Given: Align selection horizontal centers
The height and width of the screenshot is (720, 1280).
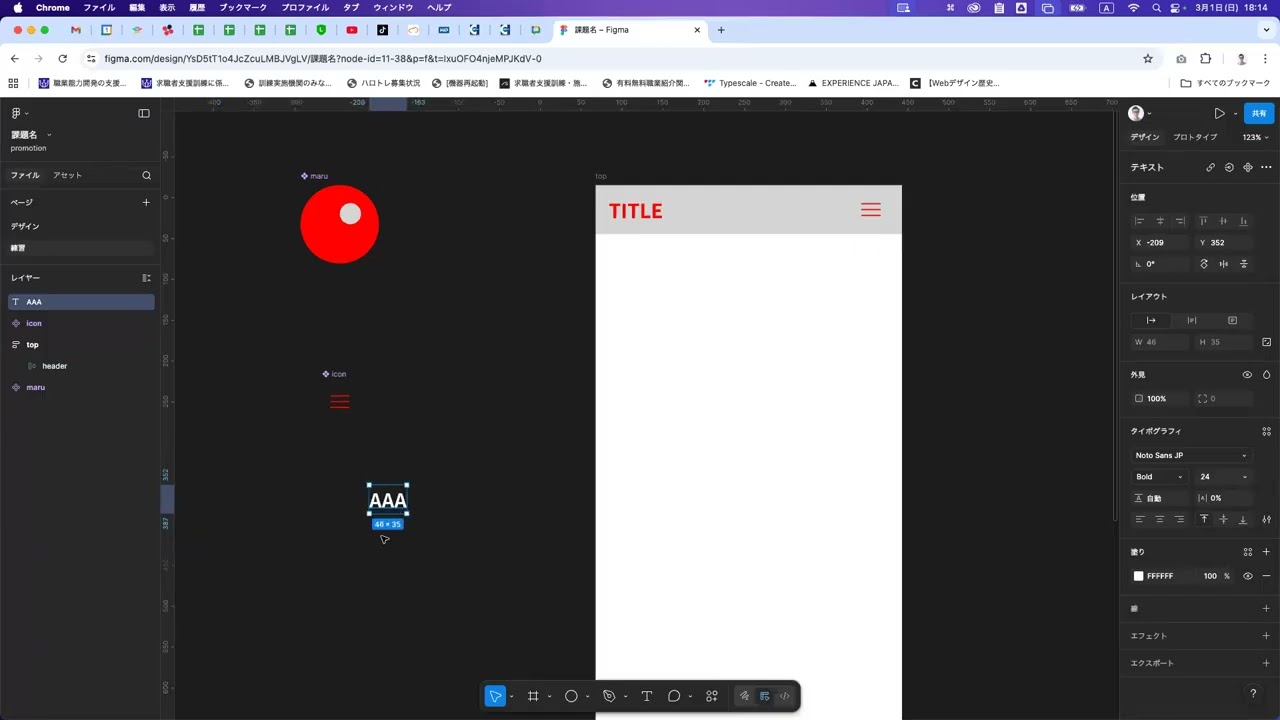Looking at the screenshot, I should pyautogui.click(x=1160, y=221).
